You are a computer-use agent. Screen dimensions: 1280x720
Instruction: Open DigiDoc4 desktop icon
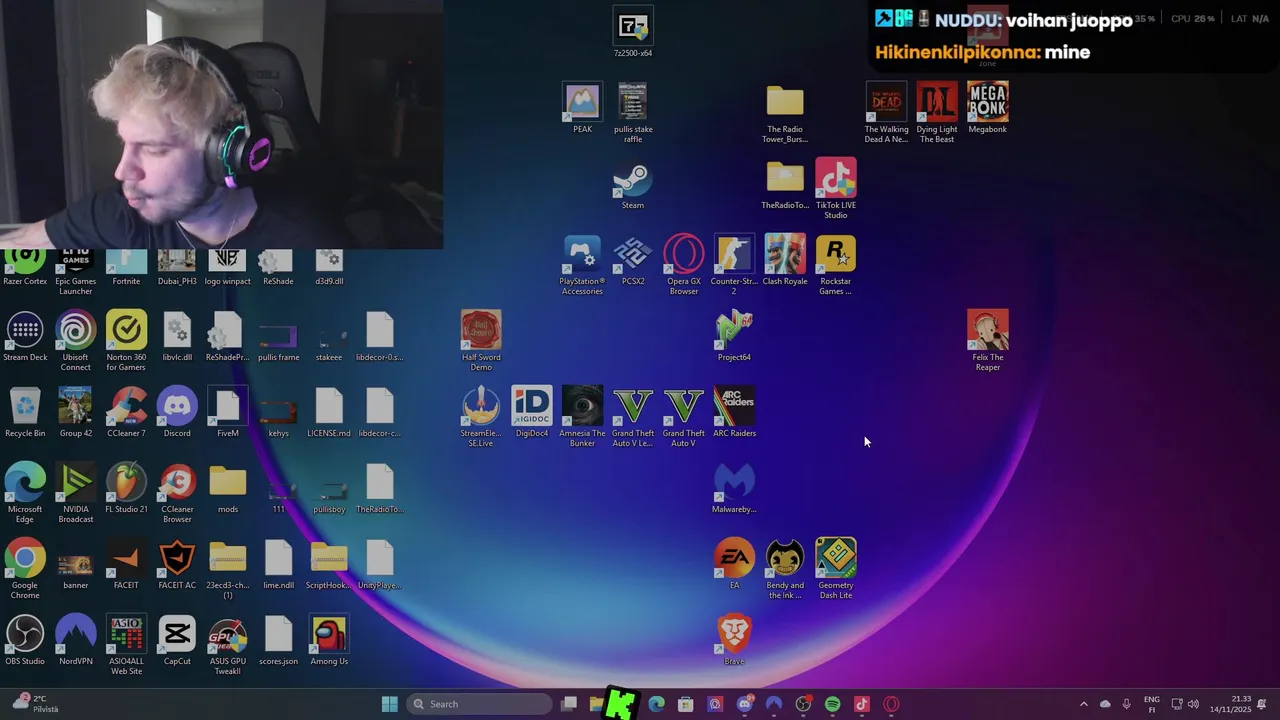click(x=532, y=412)
